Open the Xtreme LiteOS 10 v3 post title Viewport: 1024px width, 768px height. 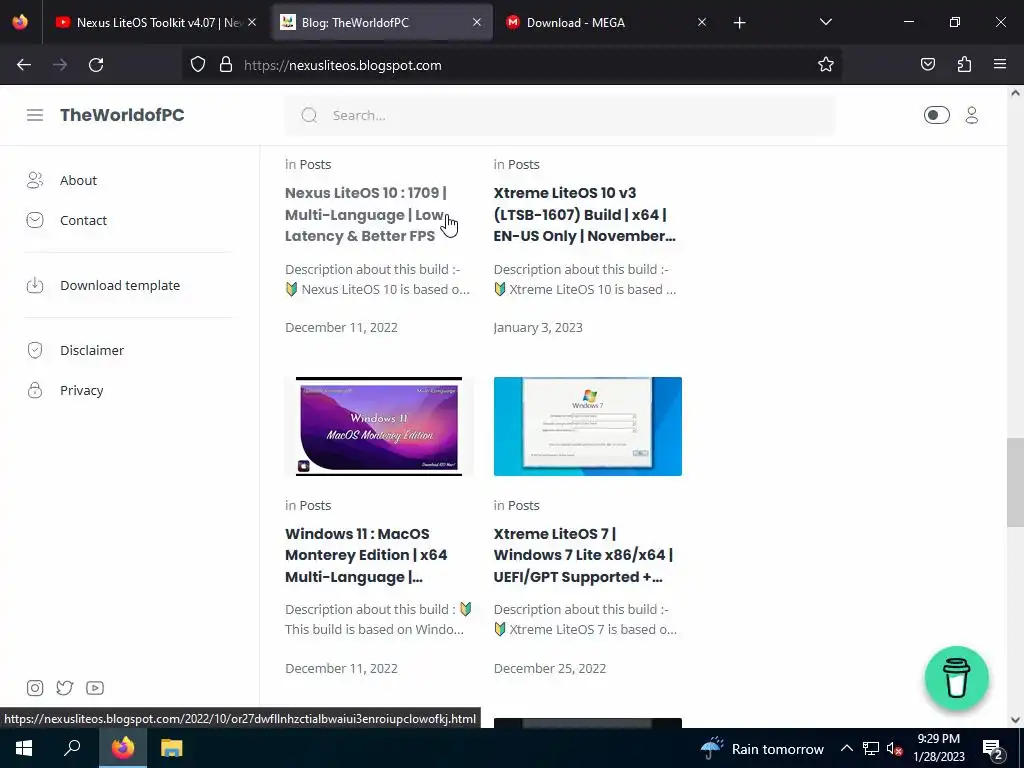pos(584,214)
